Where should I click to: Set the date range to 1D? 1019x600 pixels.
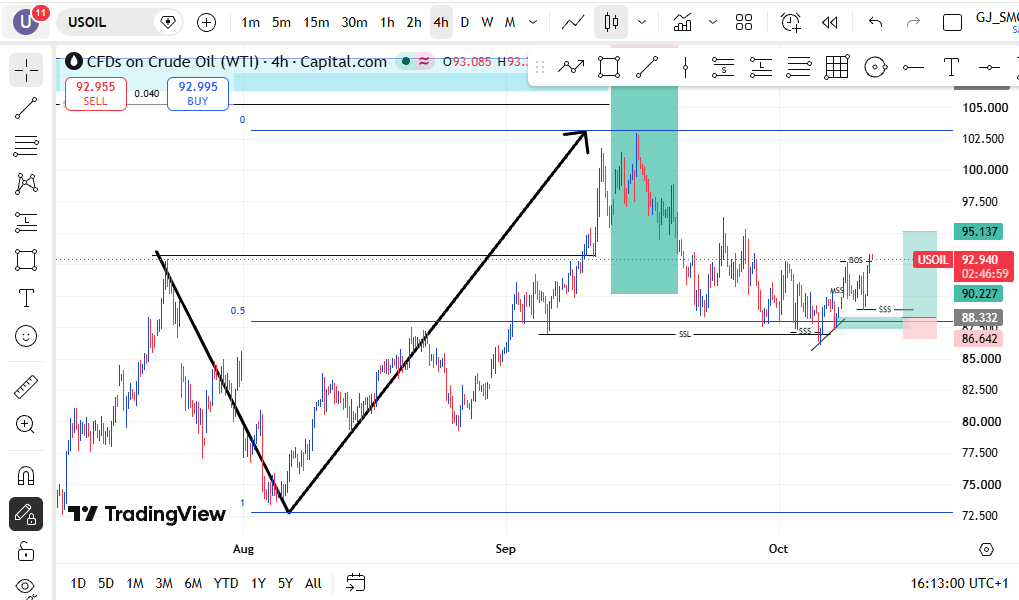click(x=78, y=583)
